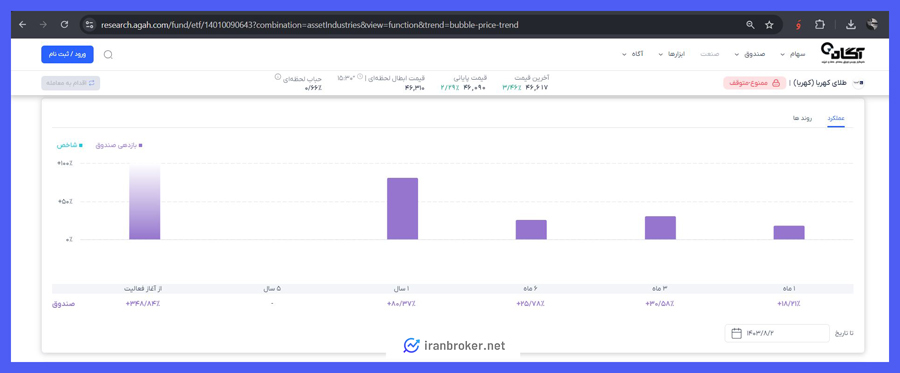The width and height of the screenshot is (900, 373).
Task: Click the +18/21% return value
Action: (x=788, y=304)
